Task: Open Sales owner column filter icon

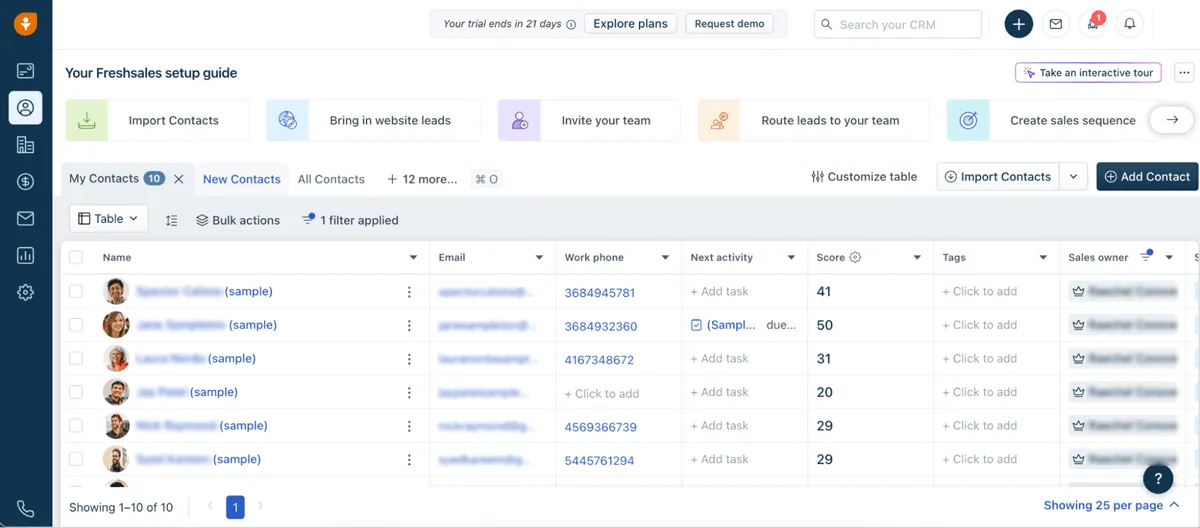Action: pos(1147,257)
